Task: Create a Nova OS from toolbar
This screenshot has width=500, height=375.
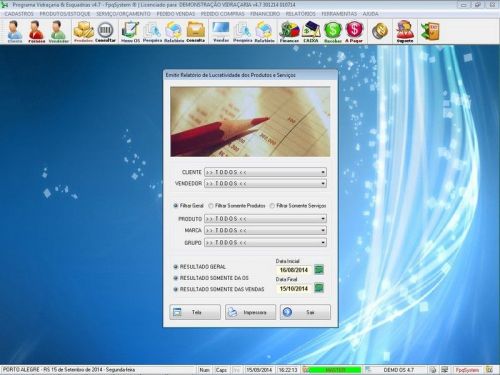Action: 130,32
